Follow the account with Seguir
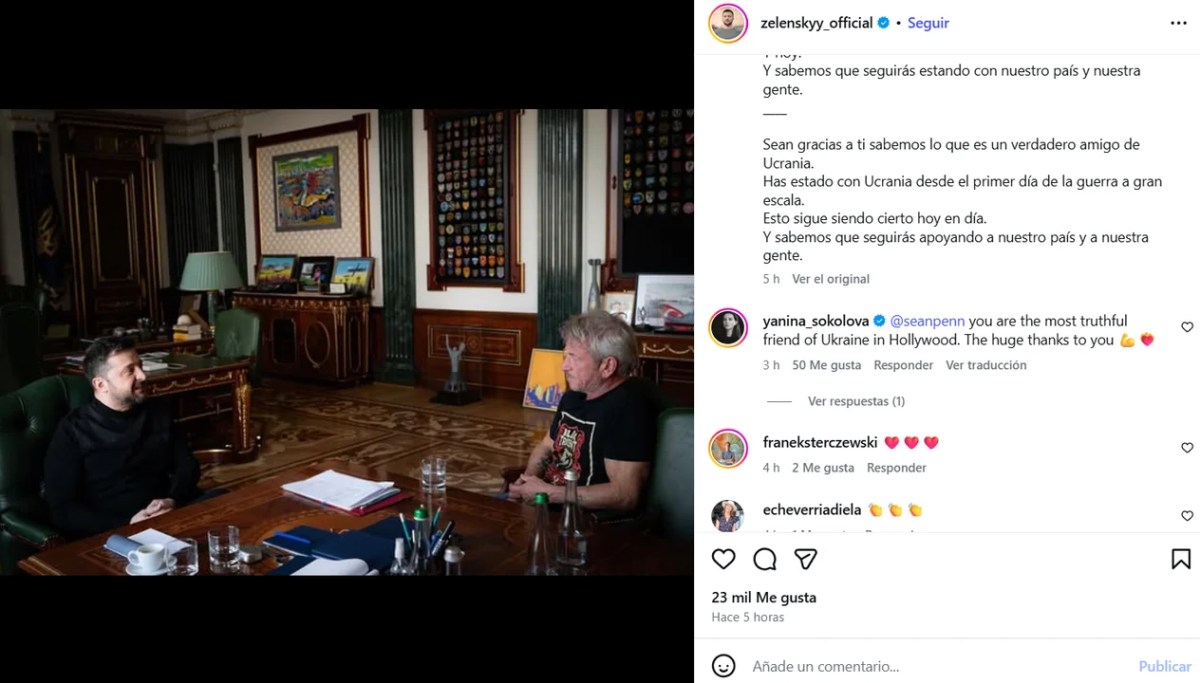 coord(928,23)
